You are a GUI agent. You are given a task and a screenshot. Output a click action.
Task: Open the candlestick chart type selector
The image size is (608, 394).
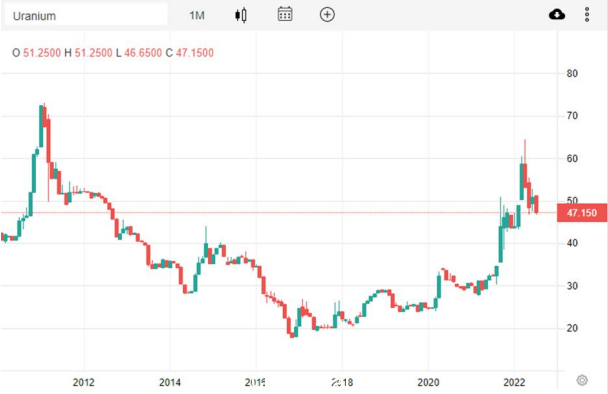pos(241,15)
